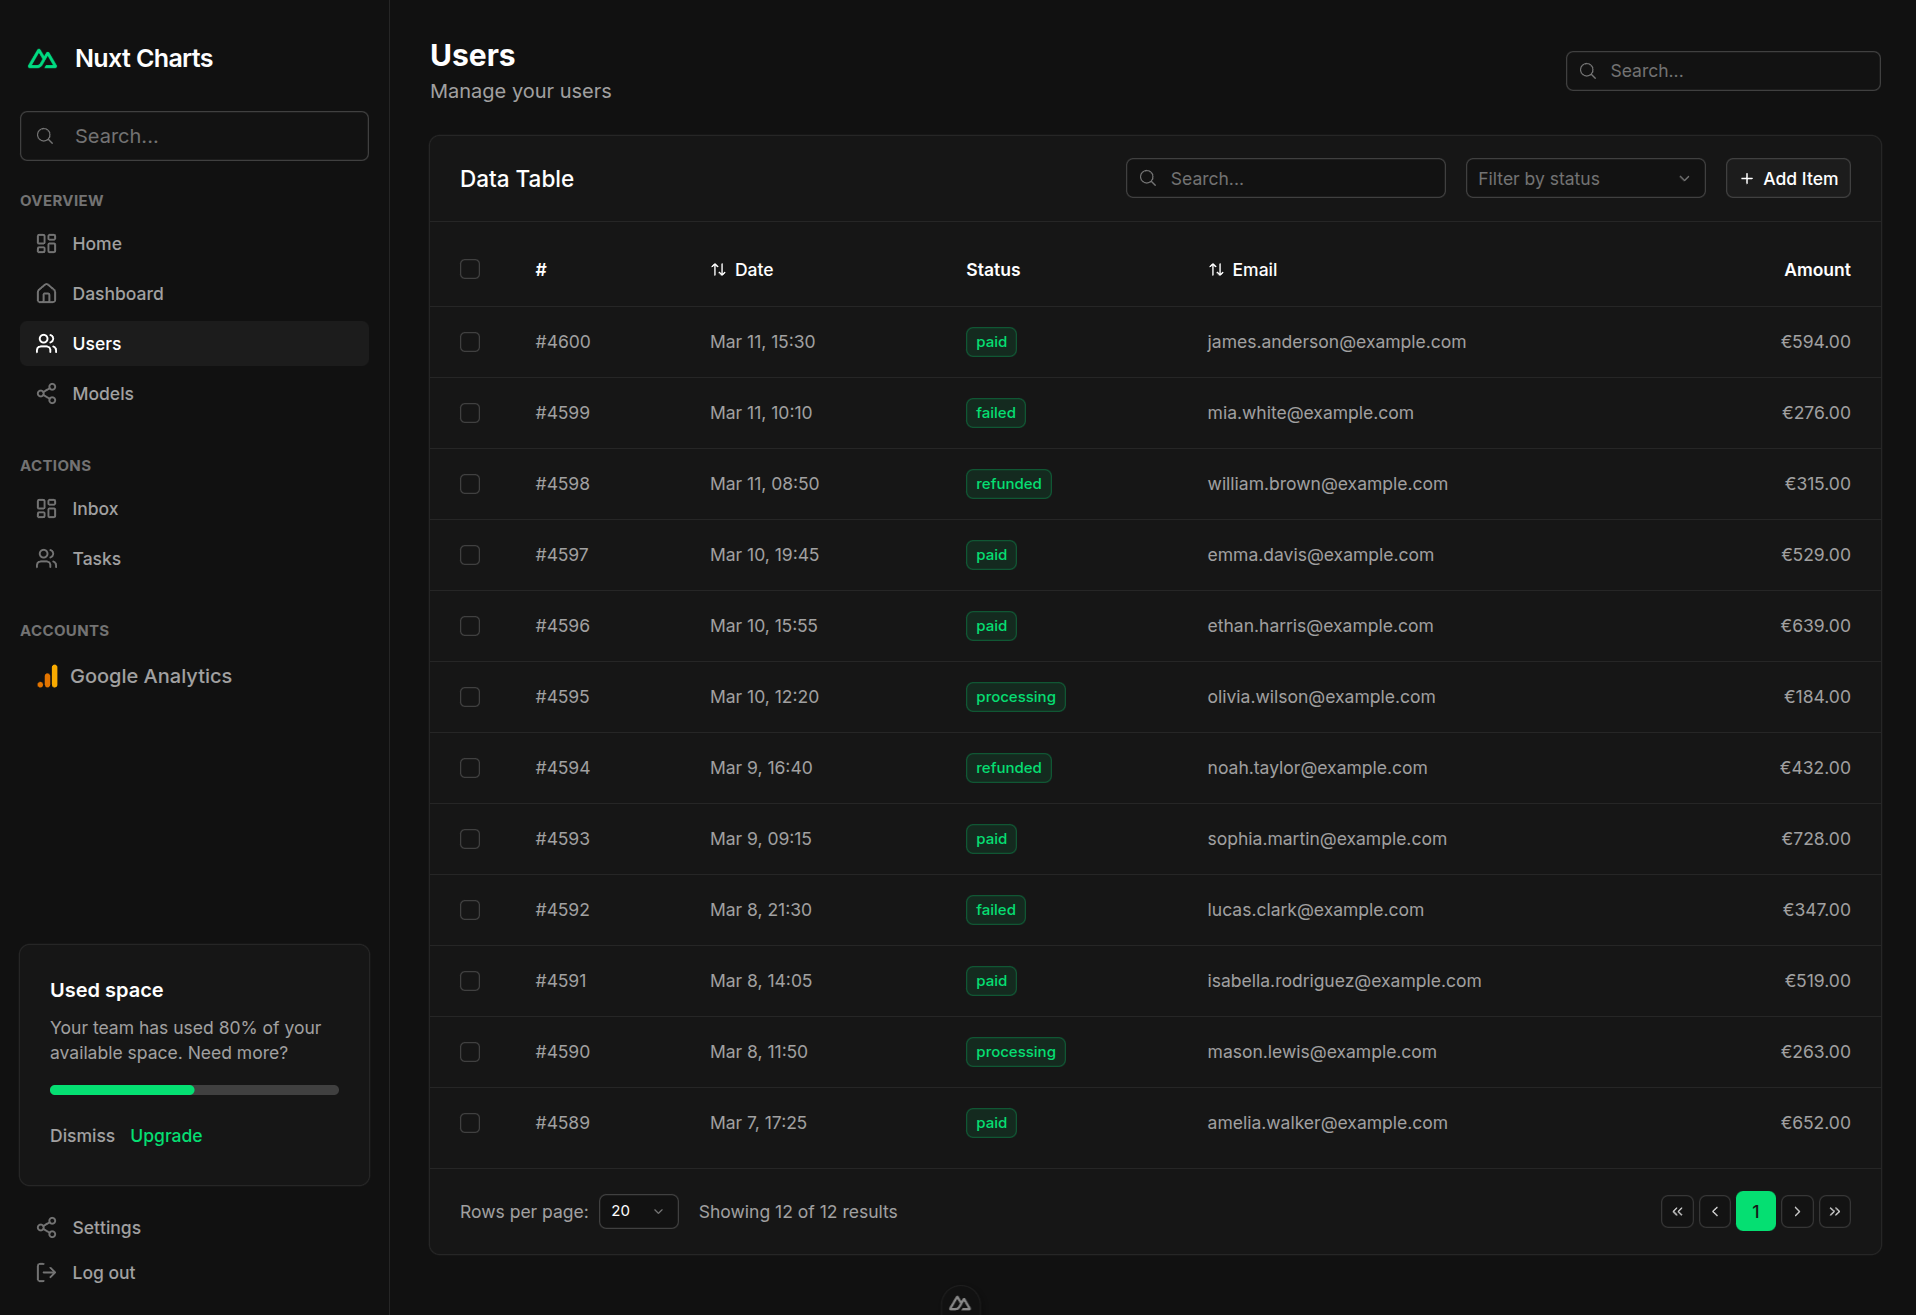Open the Rows per page dropdown
Screen dimensions: 1916x1315
(x=638, y=1211)
